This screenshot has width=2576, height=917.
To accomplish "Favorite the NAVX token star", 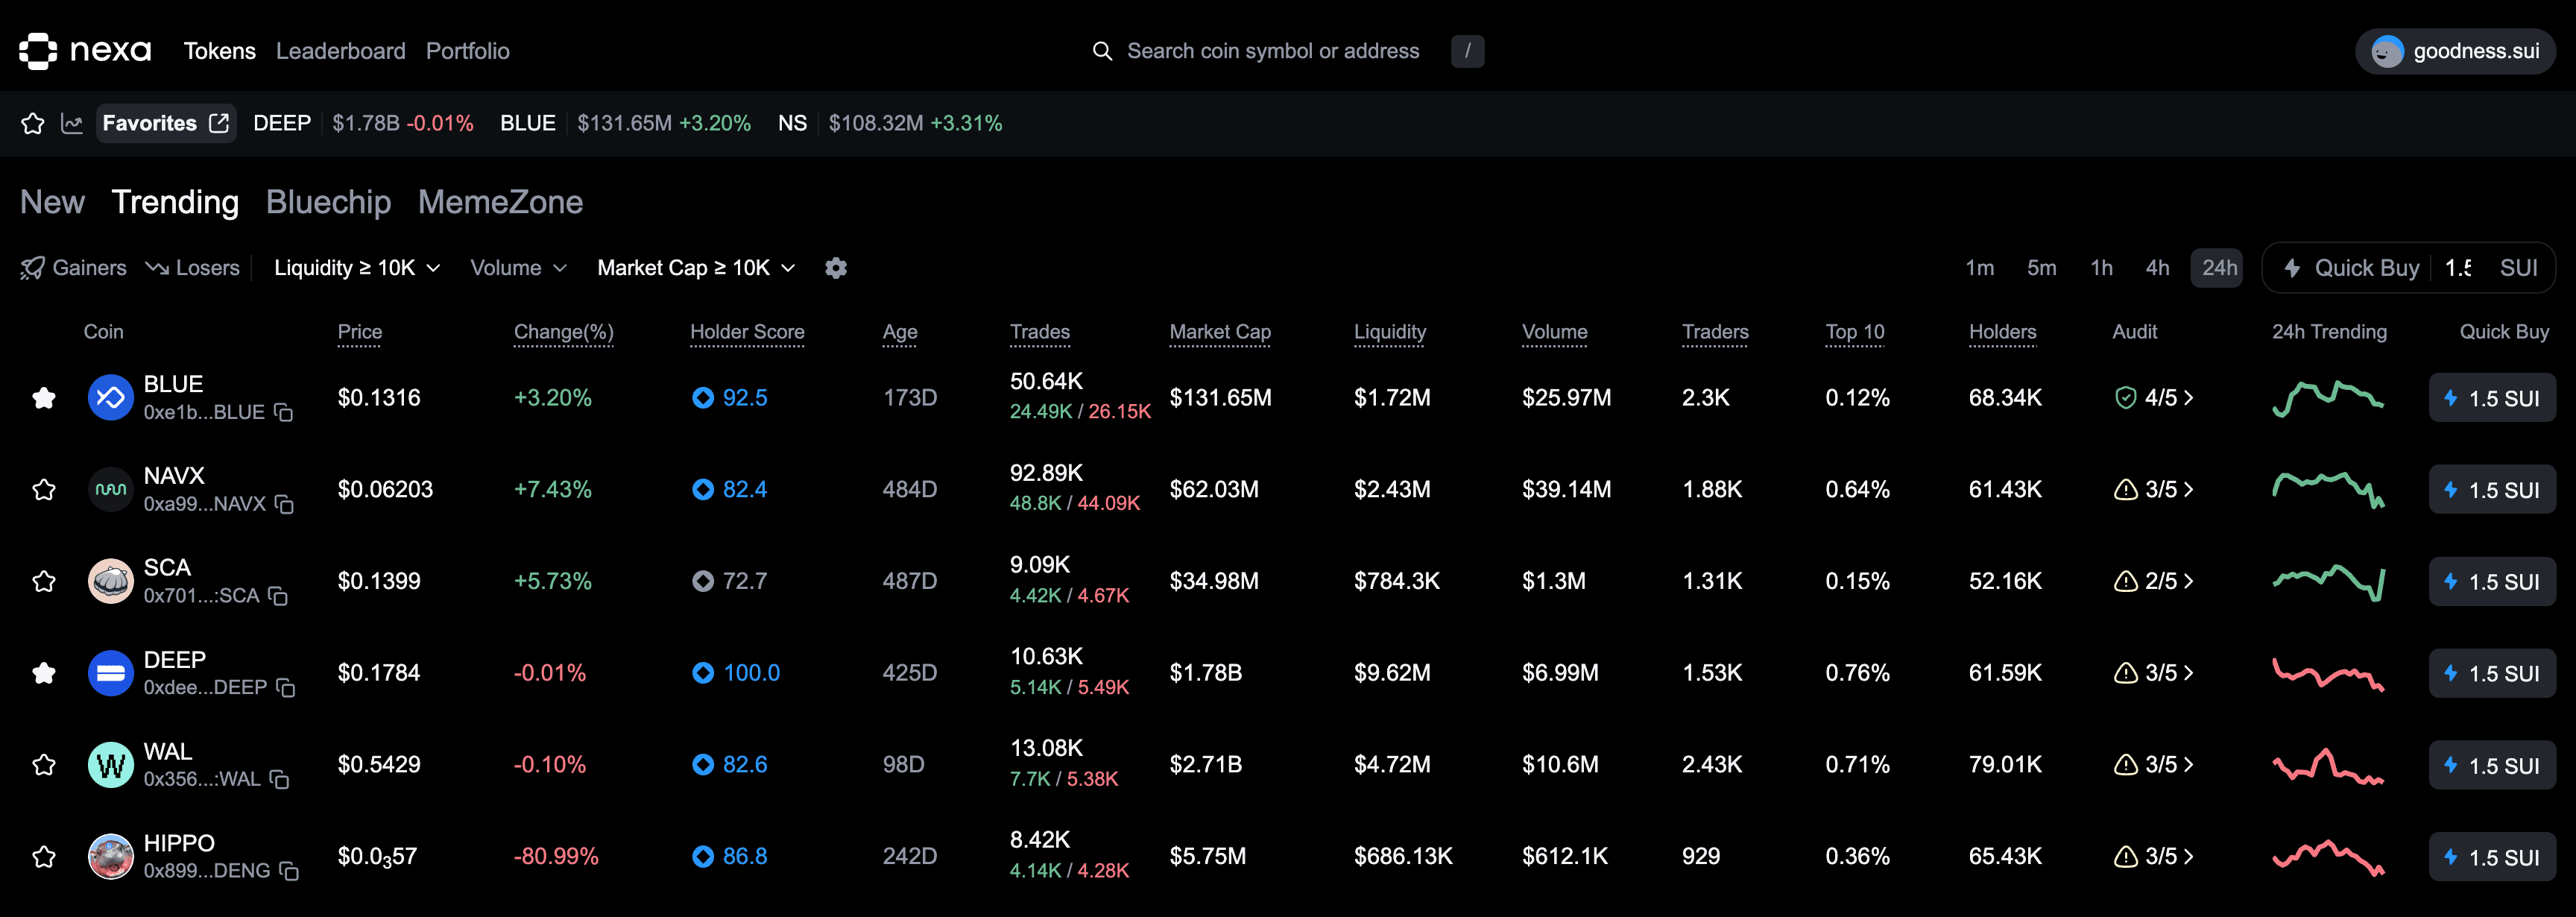I will 44,489.
